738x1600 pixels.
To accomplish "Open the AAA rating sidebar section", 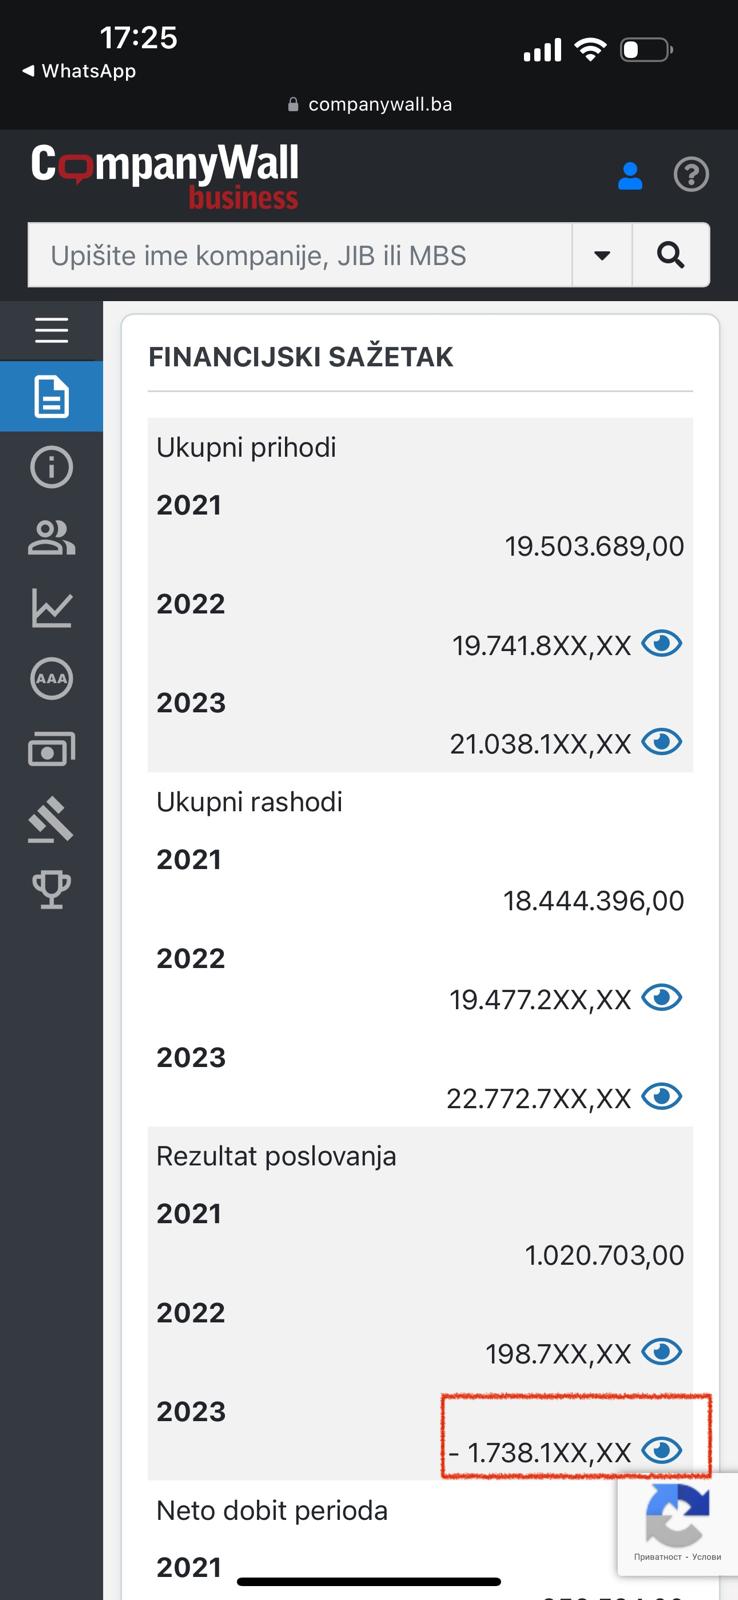I will coord(51,678).
